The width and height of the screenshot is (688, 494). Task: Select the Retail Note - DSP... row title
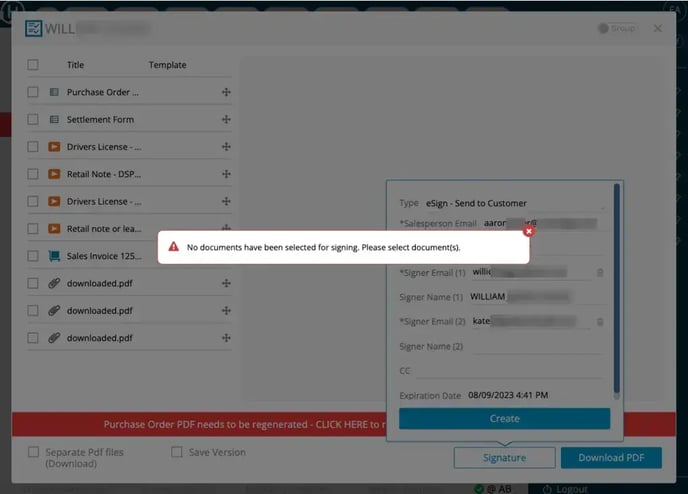(104, 174)
